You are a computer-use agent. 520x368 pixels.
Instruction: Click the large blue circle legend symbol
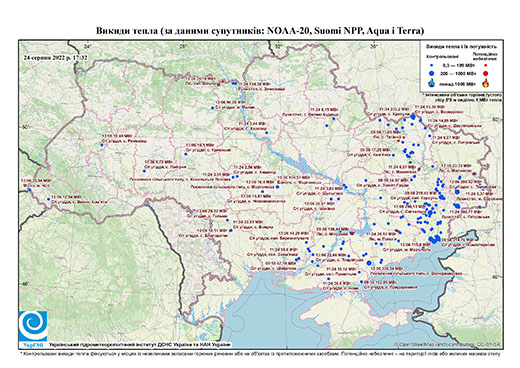[432, 73]
